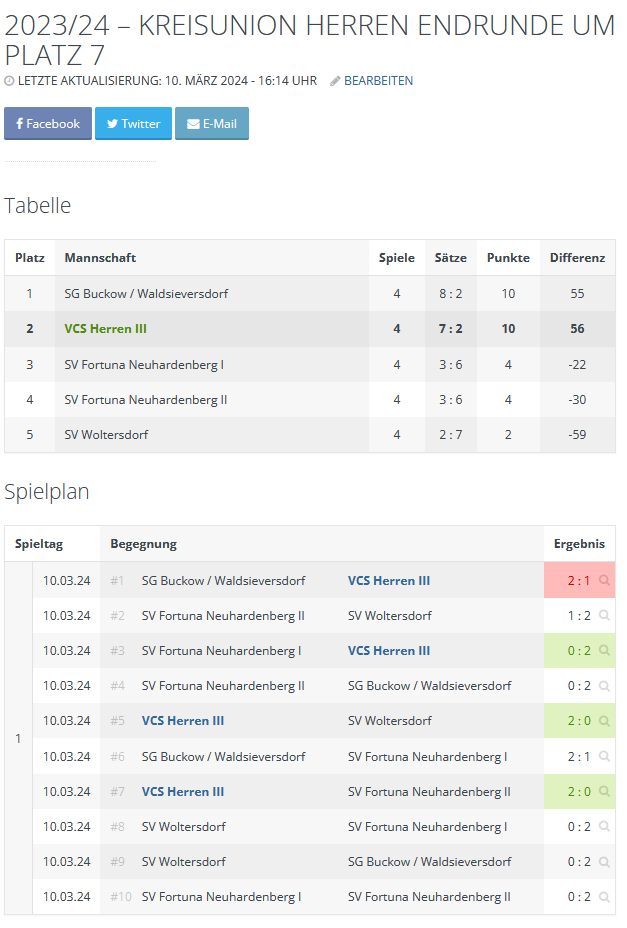Click magnifier icon beside match #4 result
The width and height of the screenshot is (627, 928).
(604, 686)
